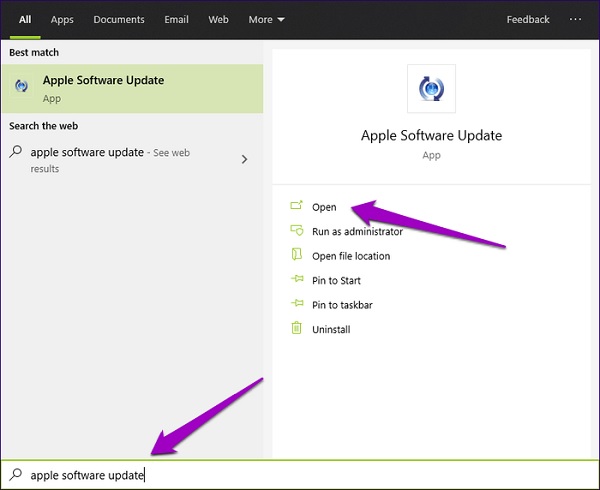The height and width of the screenshot is (490, 600).
Task: Click the Apple Software Update icon in Best match
Action: pyautogui.click(x=21, y=87)
